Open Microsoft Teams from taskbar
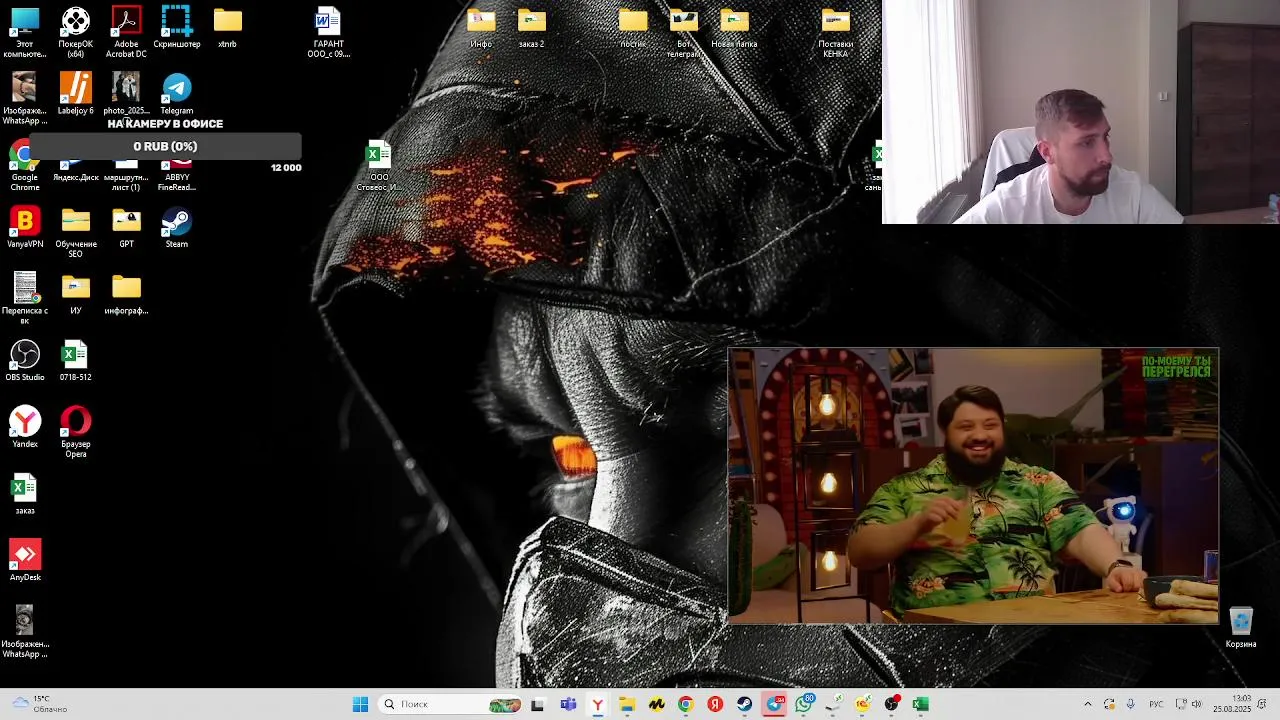 pos(568,704)
